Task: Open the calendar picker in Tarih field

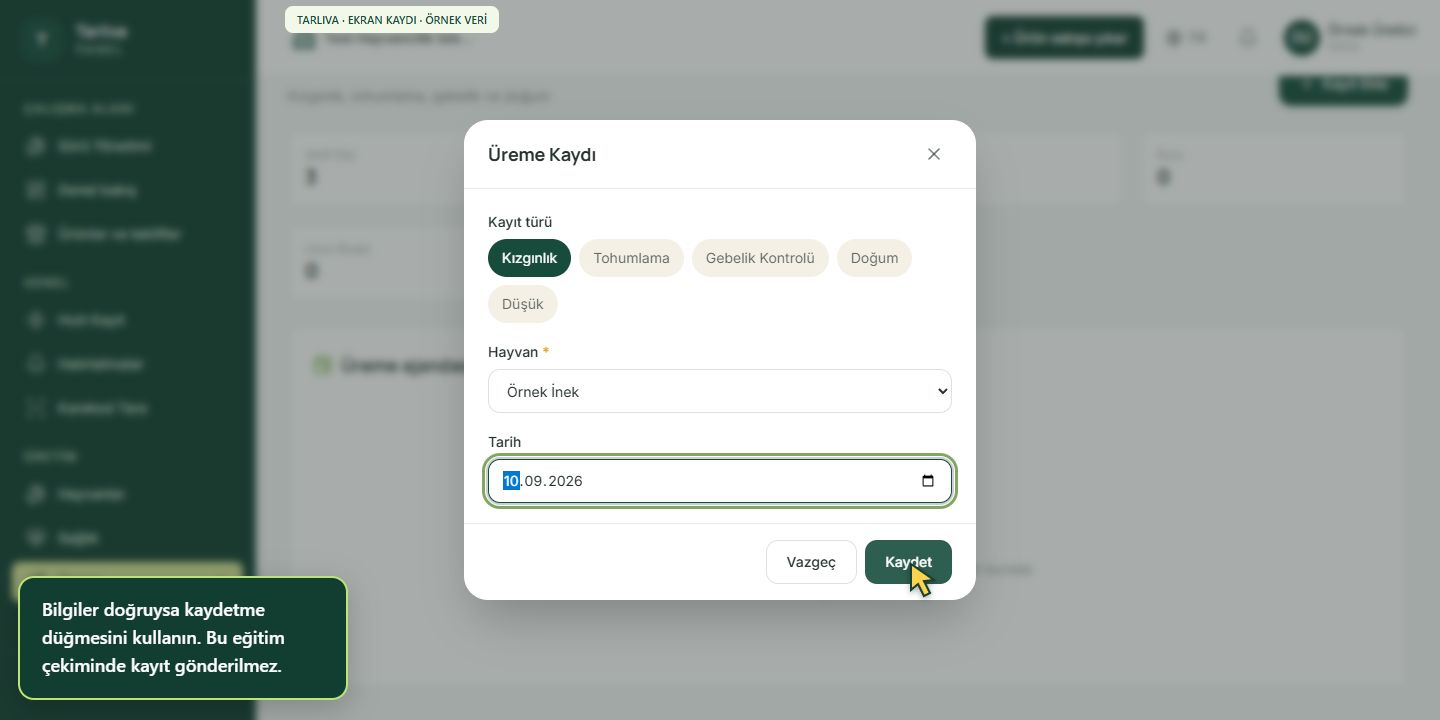Action: click(x=928, y=481)
